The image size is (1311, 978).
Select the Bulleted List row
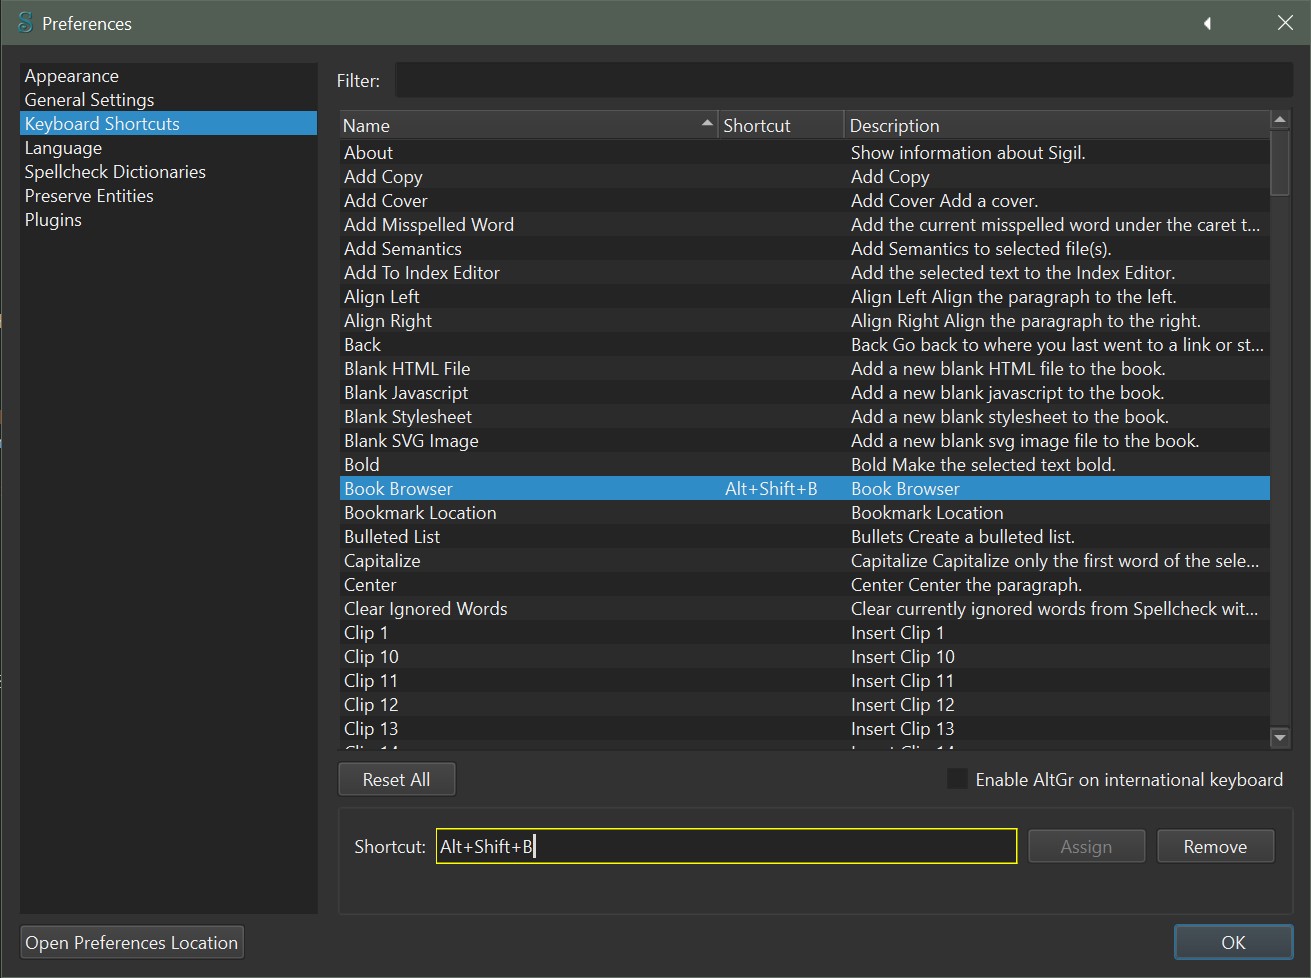point(804,537)
